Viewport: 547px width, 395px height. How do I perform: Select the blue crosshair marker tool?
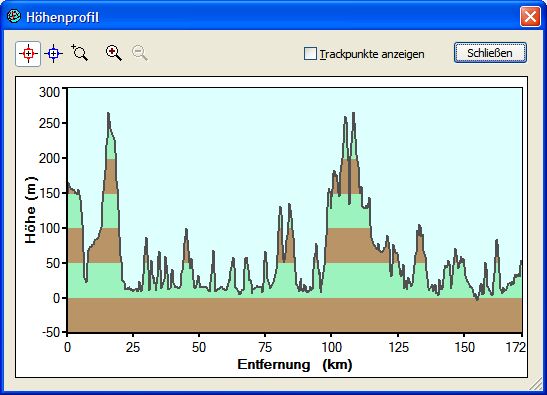[53, 54]
